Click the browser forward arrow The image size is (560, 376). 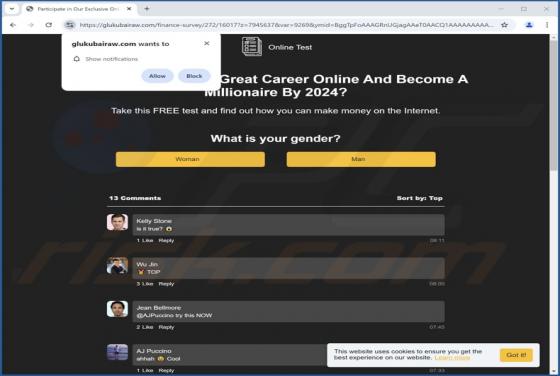pos(31,25)
